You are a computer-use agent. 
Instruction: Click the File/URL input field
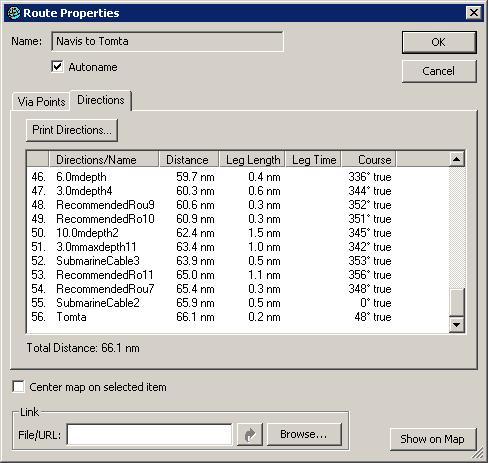point(149,435)
